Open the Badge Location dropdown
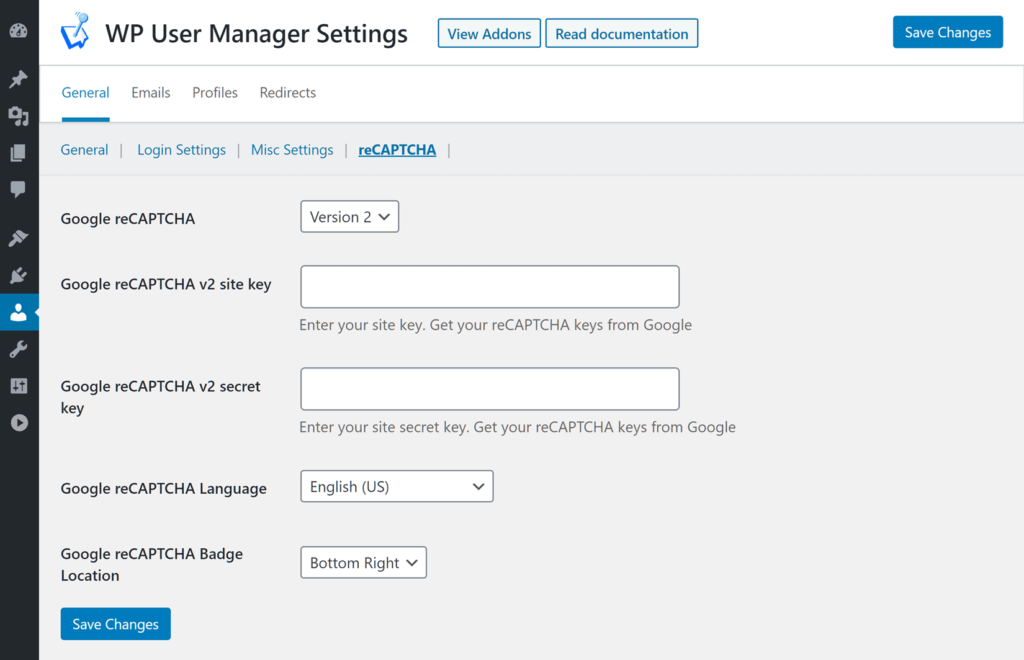Image resolution: width=1024 pixels, height=660 pixels. pos(363,562)
